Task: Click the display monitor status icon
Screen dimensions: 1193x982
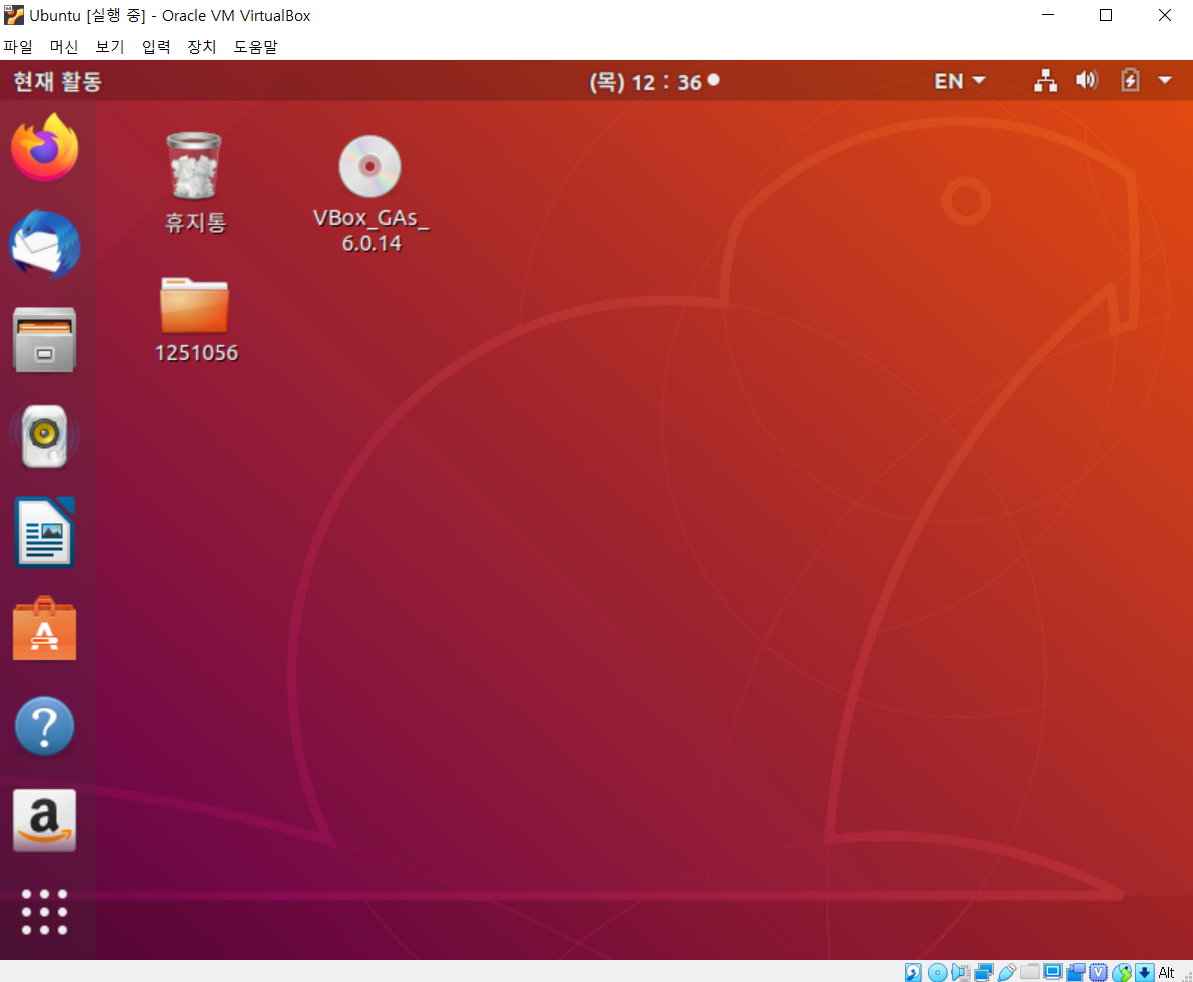Action: click(1053, 971)
